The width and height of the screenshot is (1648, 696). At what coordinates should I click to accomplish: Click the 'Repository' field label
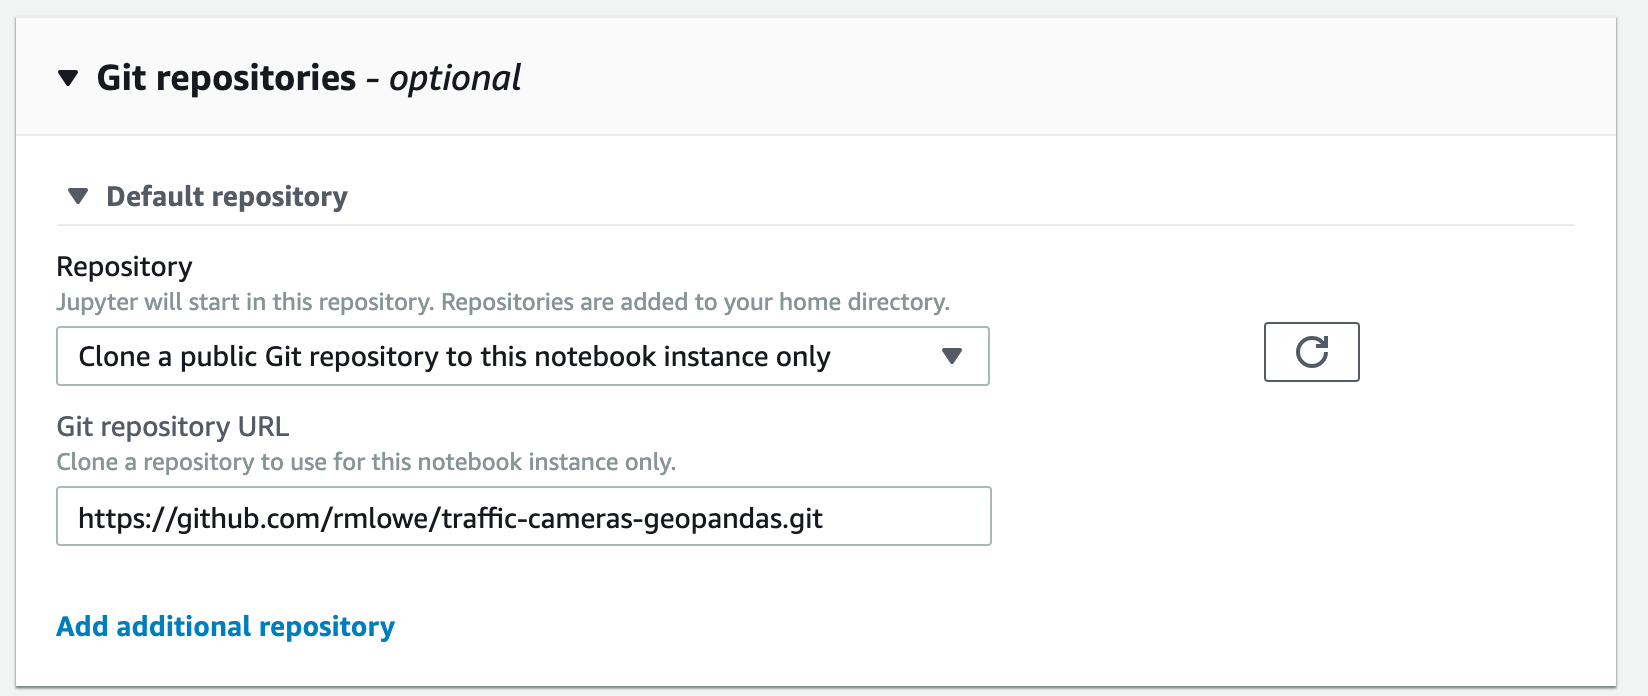124,267
